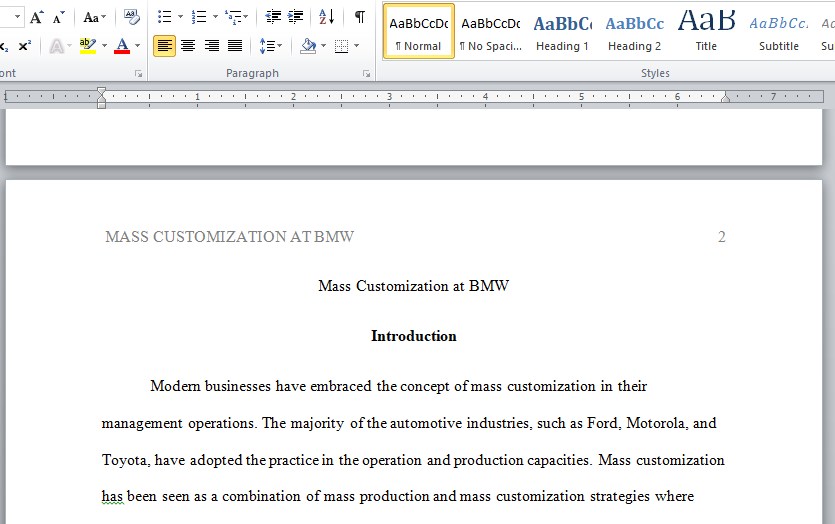The width and height of the screenshot is (835, 524).
Task: Click the word 'Motorola' in the paragraph
Action: pyautogui.click(x=656, y=423)
